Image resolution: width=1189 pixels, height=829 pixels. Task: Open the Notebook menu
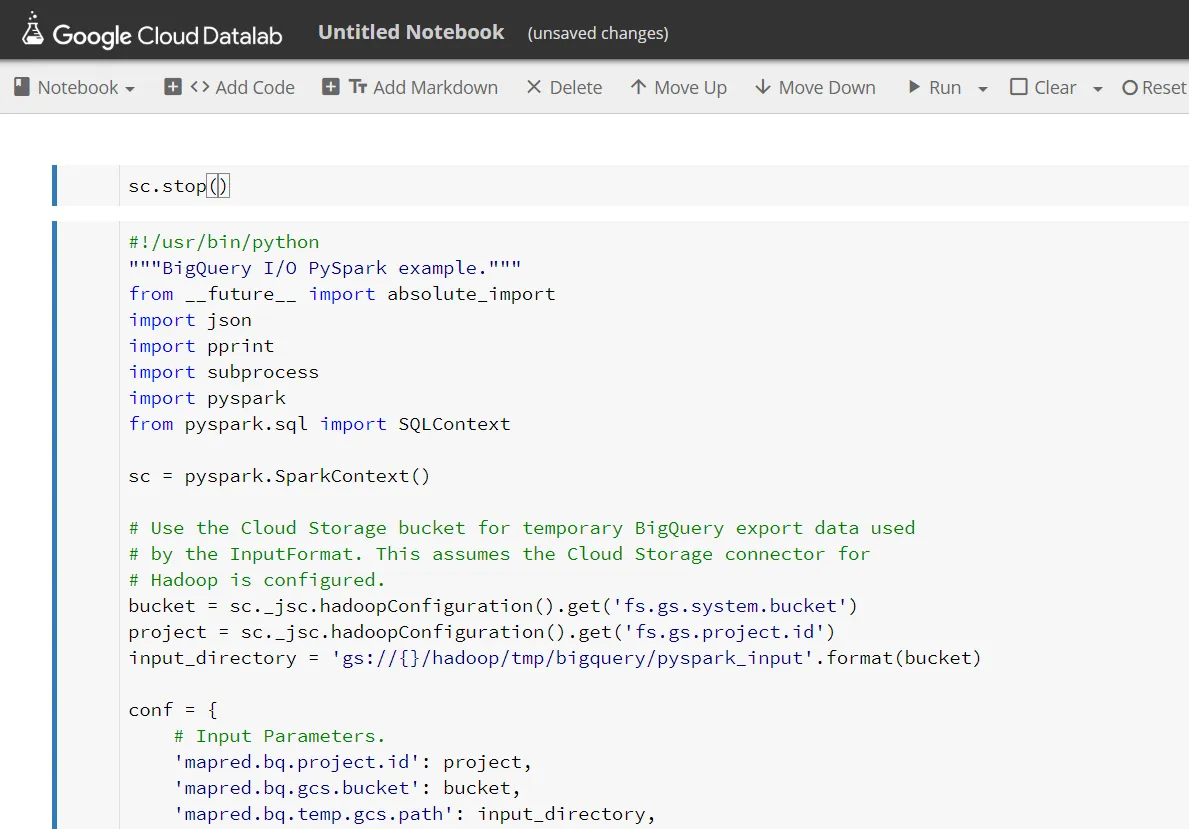(x=74, y=88)
